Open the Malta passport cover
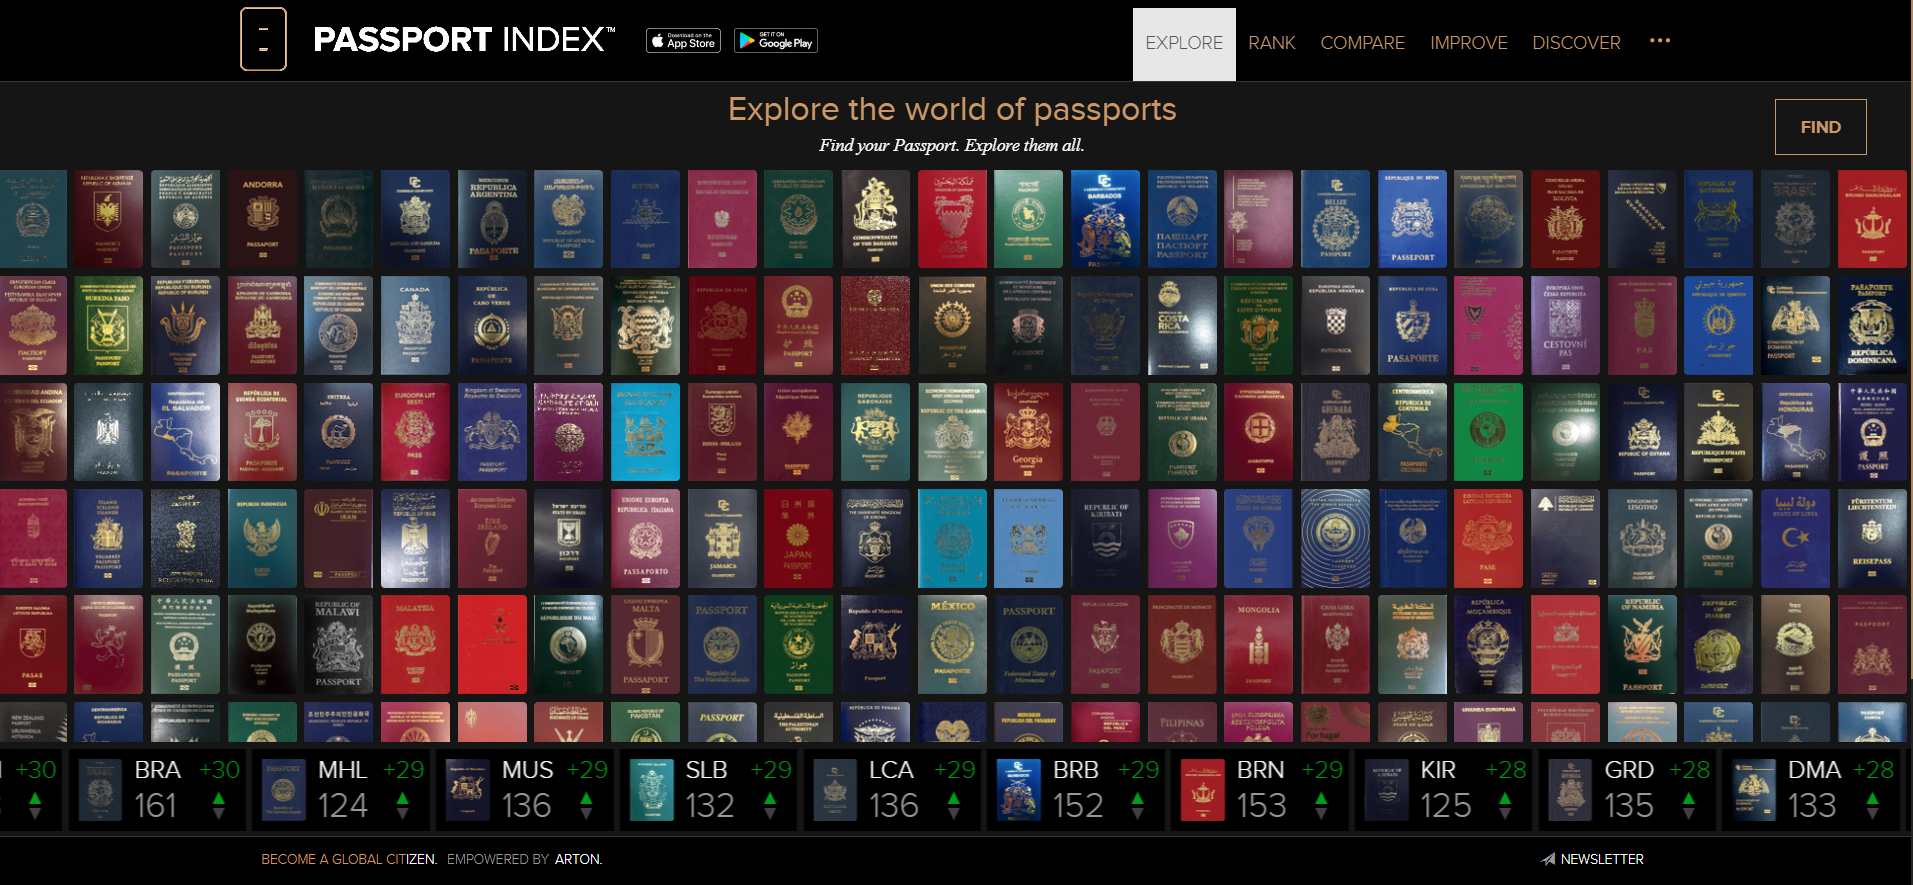Image resolution: width=1913 pixels, height=885 pixels. pyautogui.click(x=645, y=645)
